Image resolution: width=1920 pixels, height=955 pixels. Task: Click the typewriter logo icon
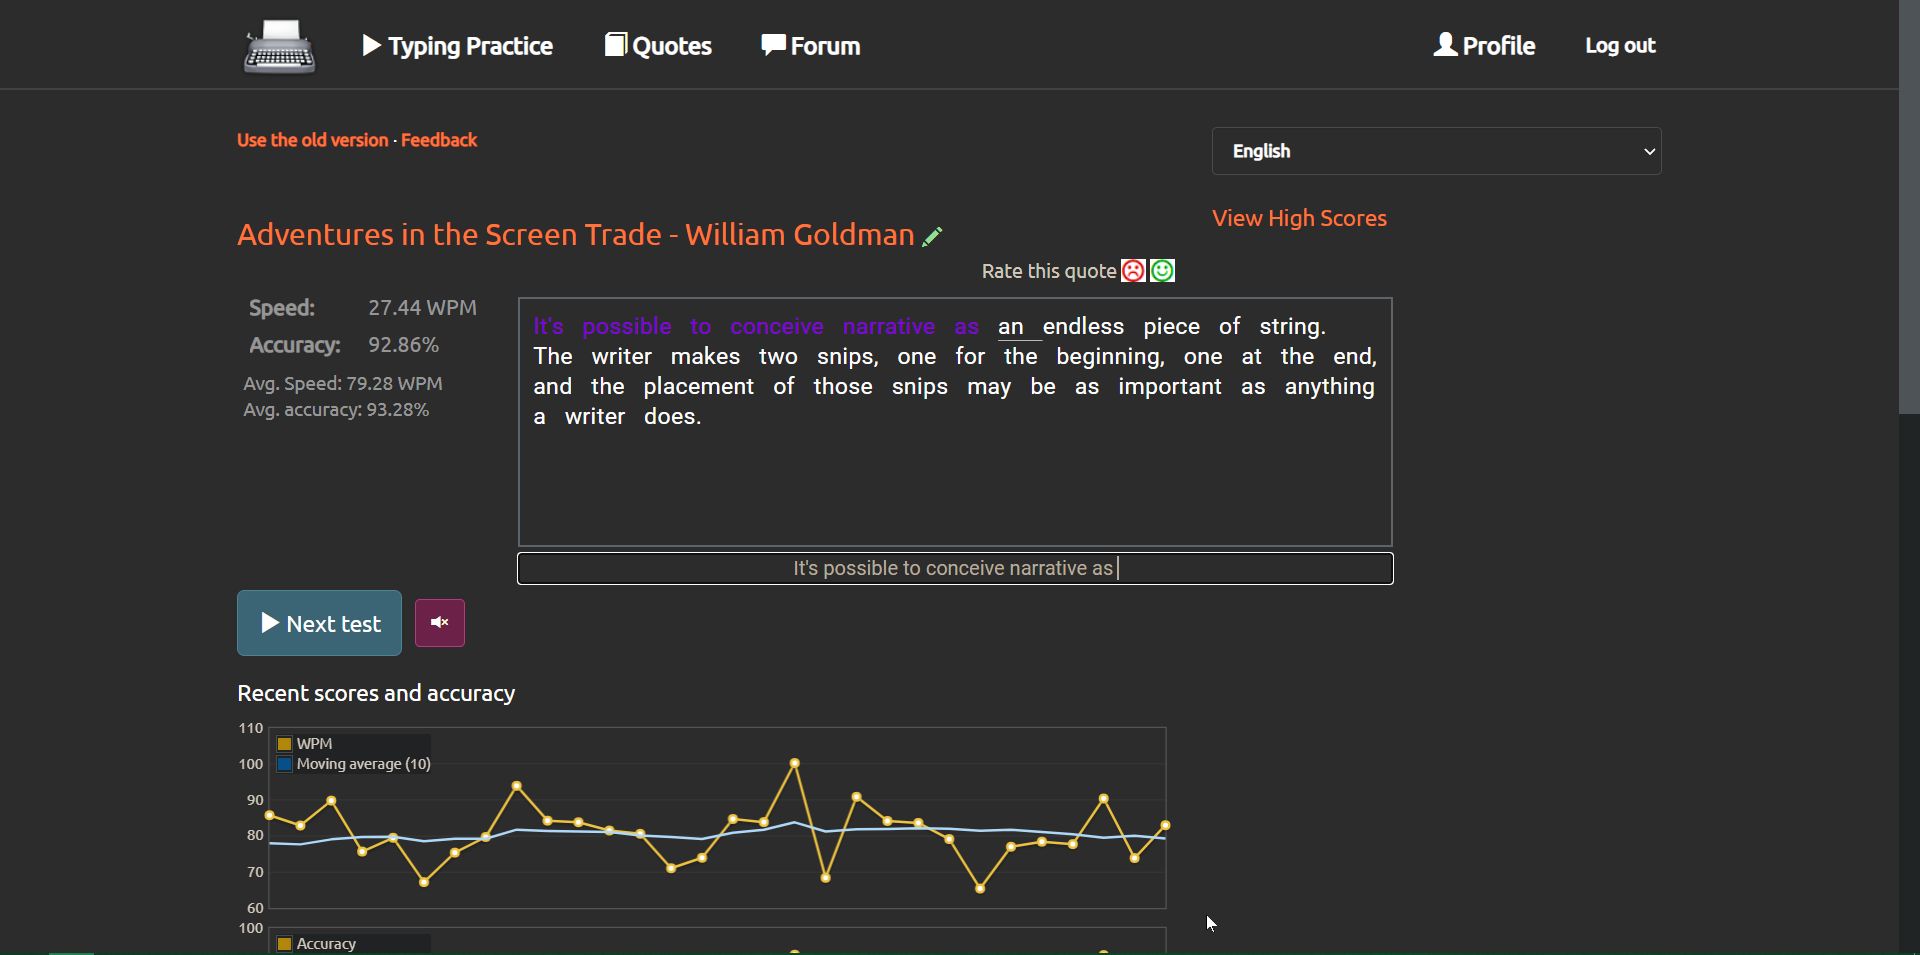click(x=280, y=46)
